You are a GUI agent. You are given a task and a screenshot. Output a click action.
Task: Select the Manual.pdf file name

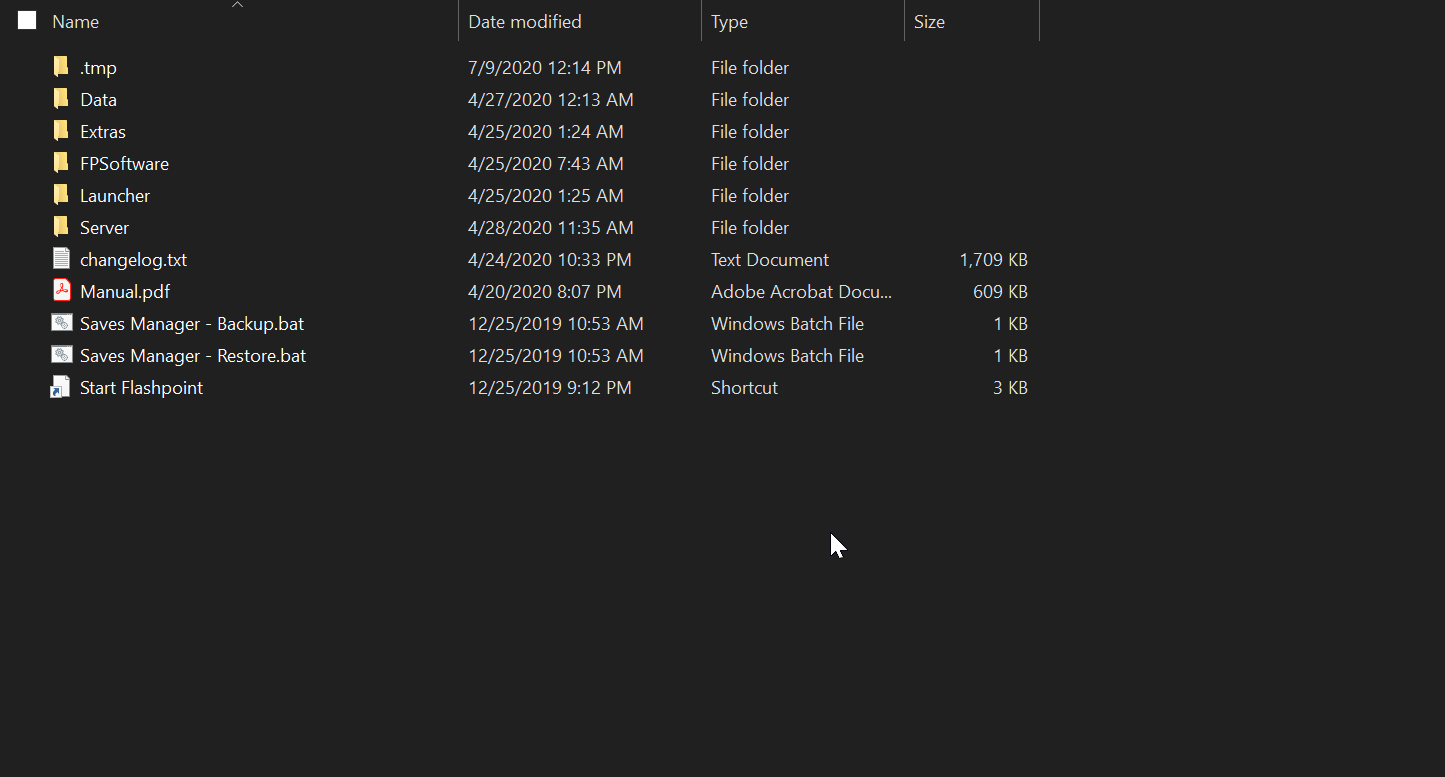pyautogui.click(x=124, y=291)
